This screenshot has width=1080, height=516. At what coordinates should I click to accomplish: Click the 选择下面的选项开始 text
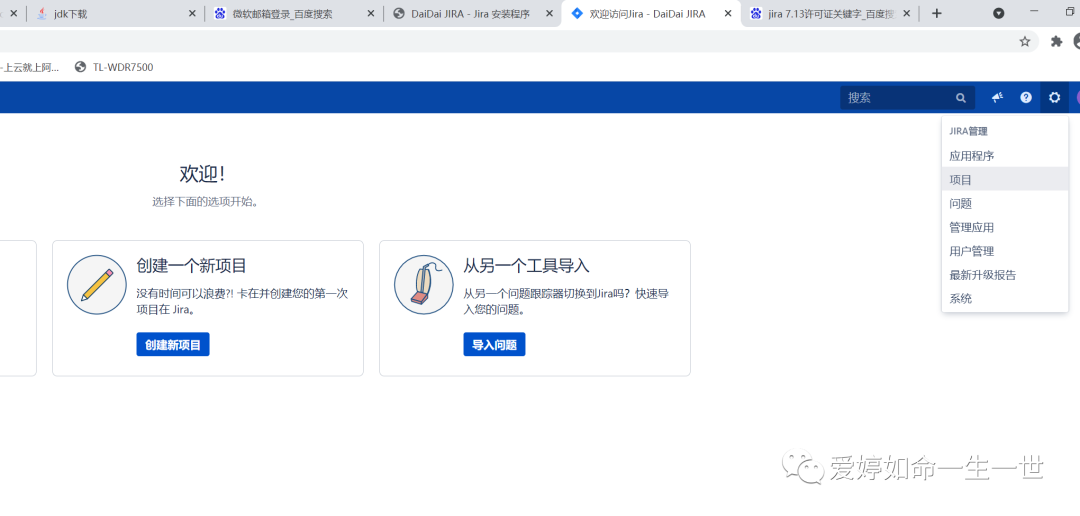(205, 203)
